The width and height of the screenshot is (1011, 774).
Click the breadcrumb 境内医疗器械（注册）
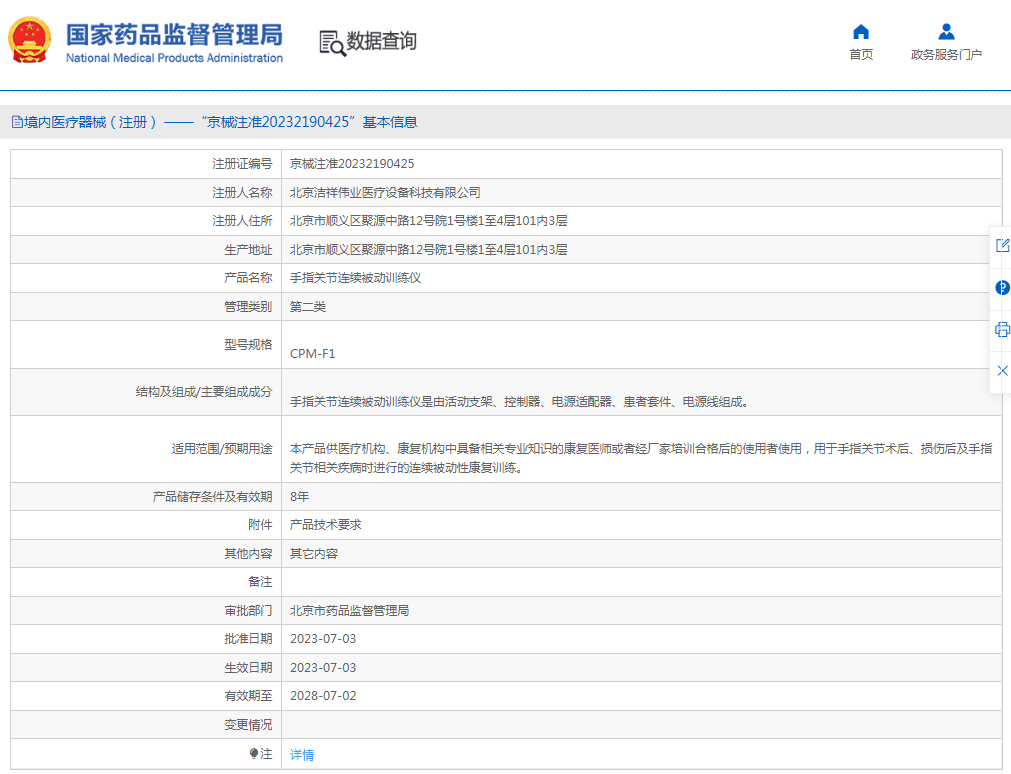tap(90, 122)
